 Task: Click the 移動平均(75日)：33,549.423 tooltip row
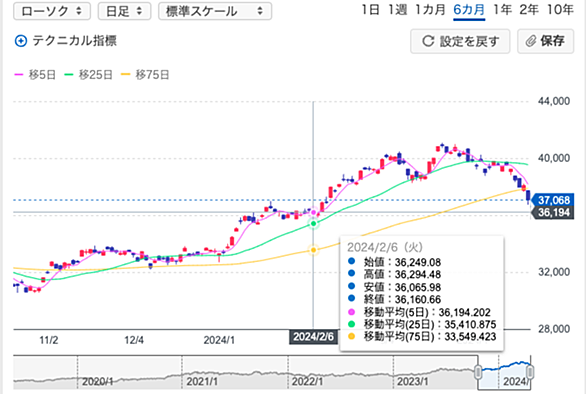pyautogui.click(x=422, y=336)
